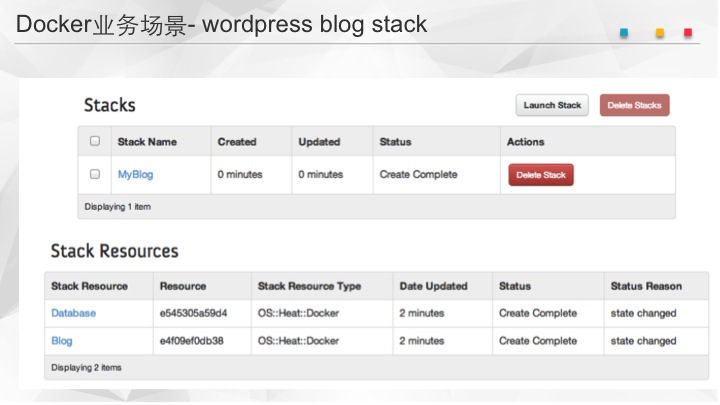The image size is (720, 405).
Task: Check the MyBlog row checkbox
Action: point(95,174)
